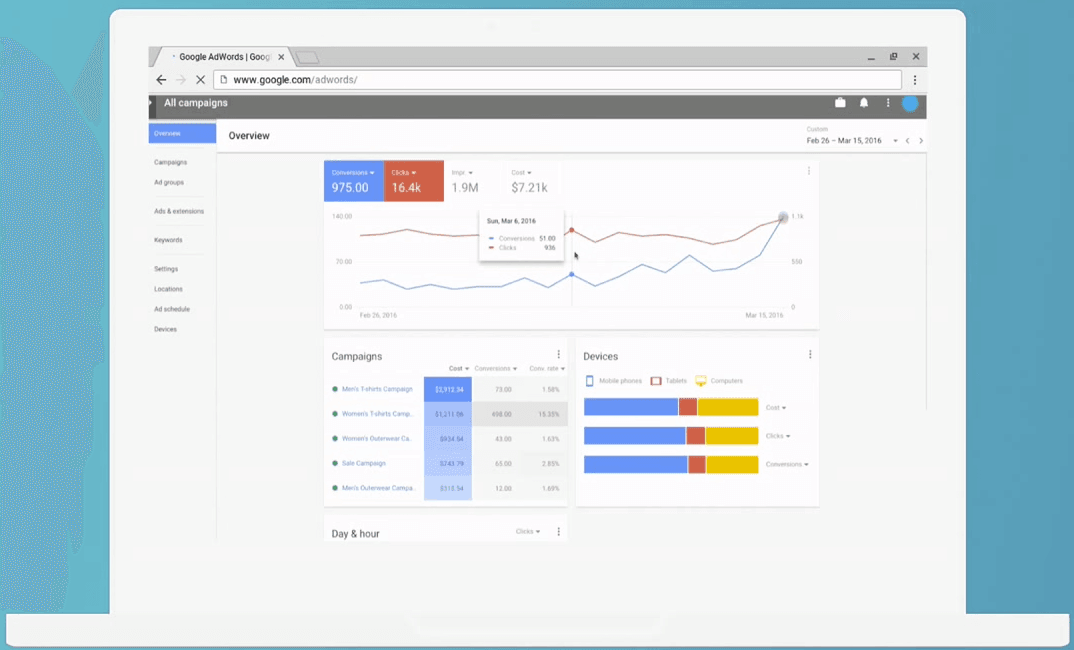Image resolution: width=1074 pixels, height=650 pixels.
Task: Open Devices in the sidebar
Action: click(x=165, y=329)
